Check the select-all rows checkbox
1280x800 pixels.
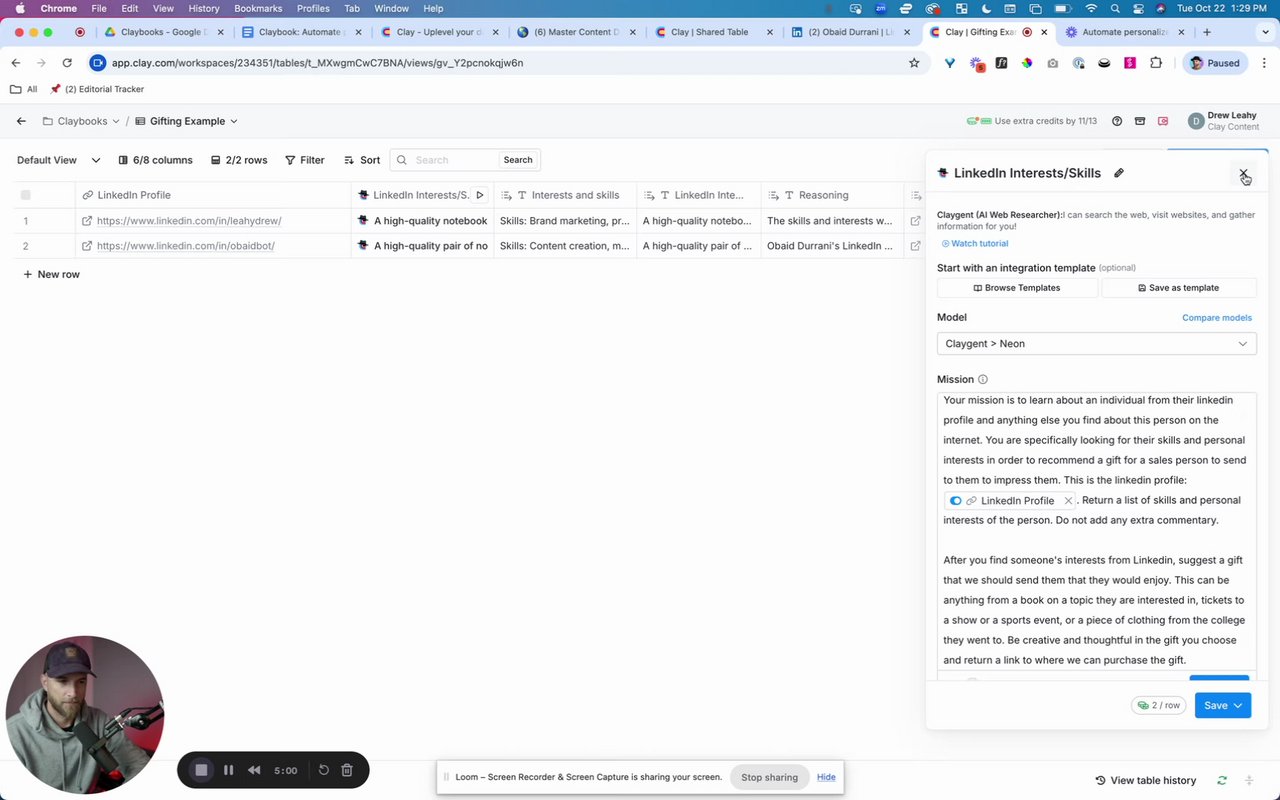coord(26,195)
